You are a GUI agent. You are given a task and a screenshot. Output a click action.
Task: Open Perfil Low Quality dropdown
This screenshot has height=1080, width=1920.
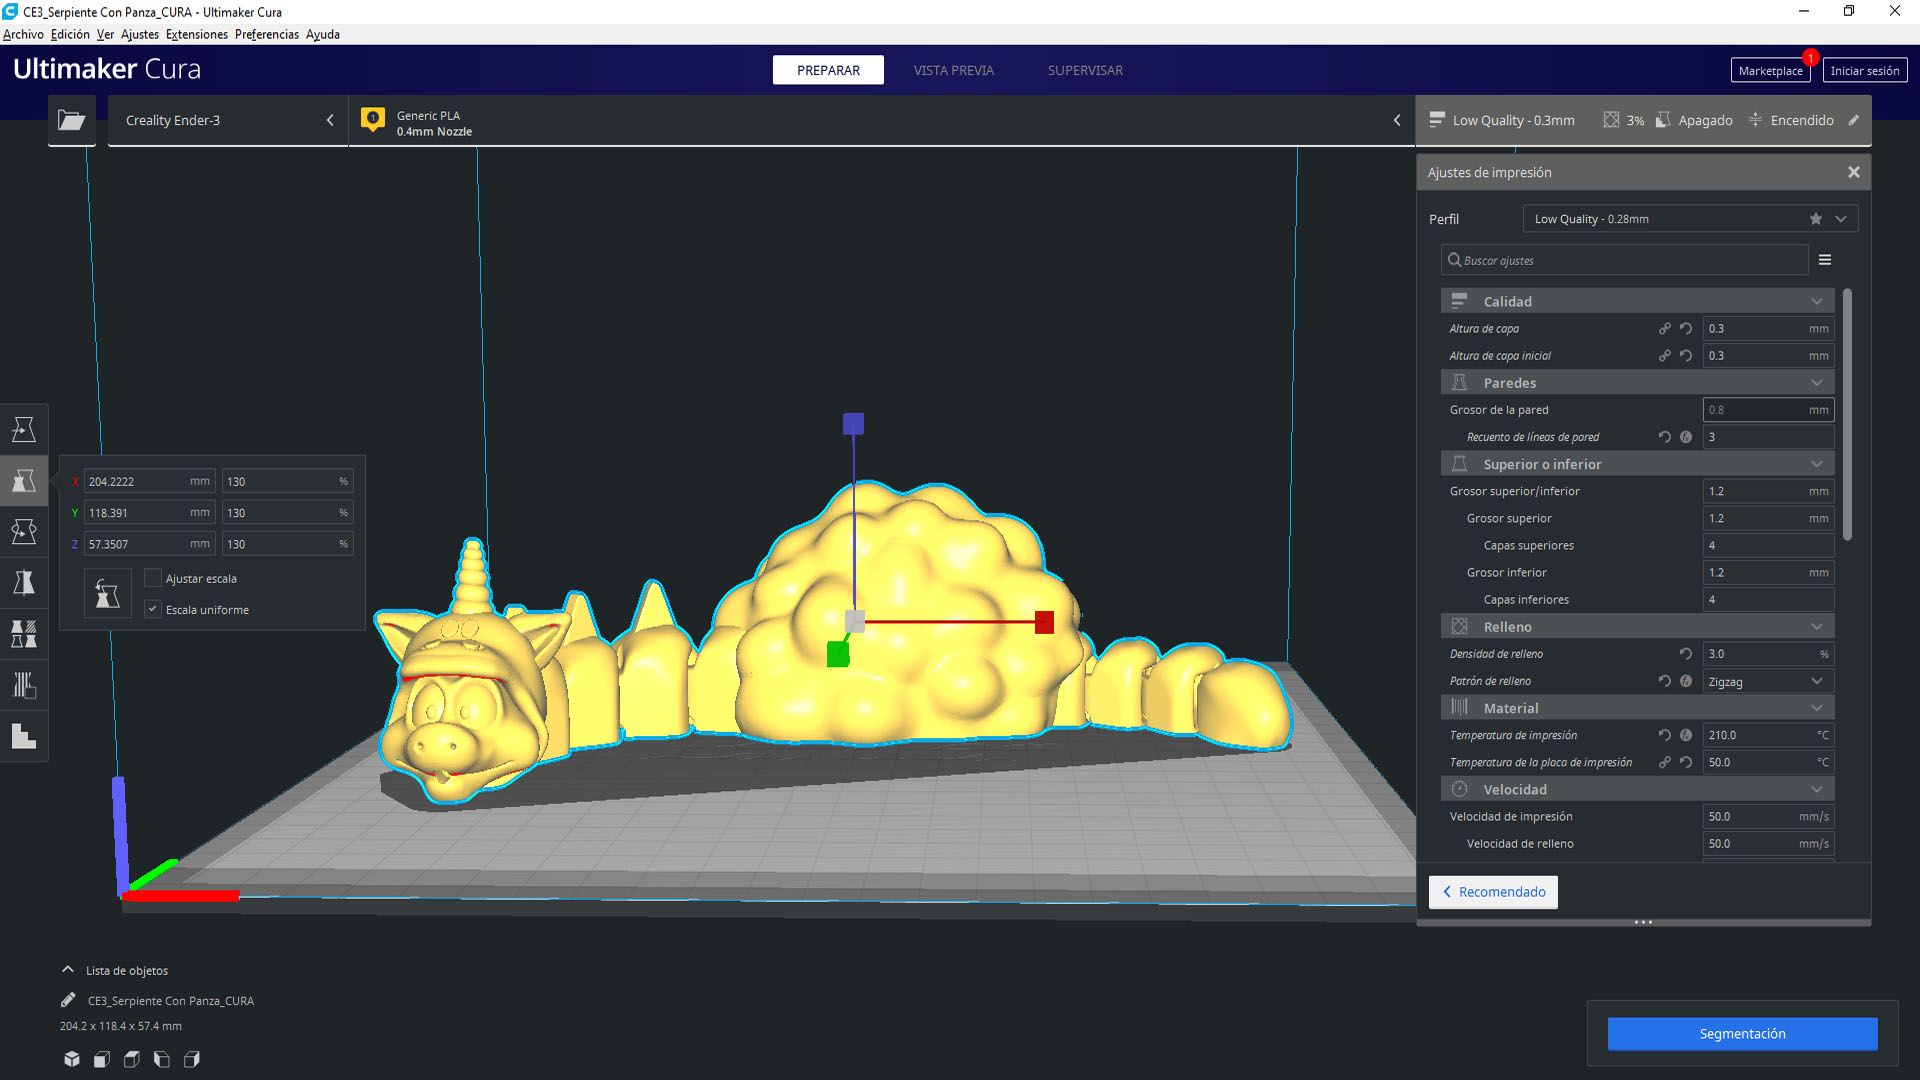(x=1690, y=219)
